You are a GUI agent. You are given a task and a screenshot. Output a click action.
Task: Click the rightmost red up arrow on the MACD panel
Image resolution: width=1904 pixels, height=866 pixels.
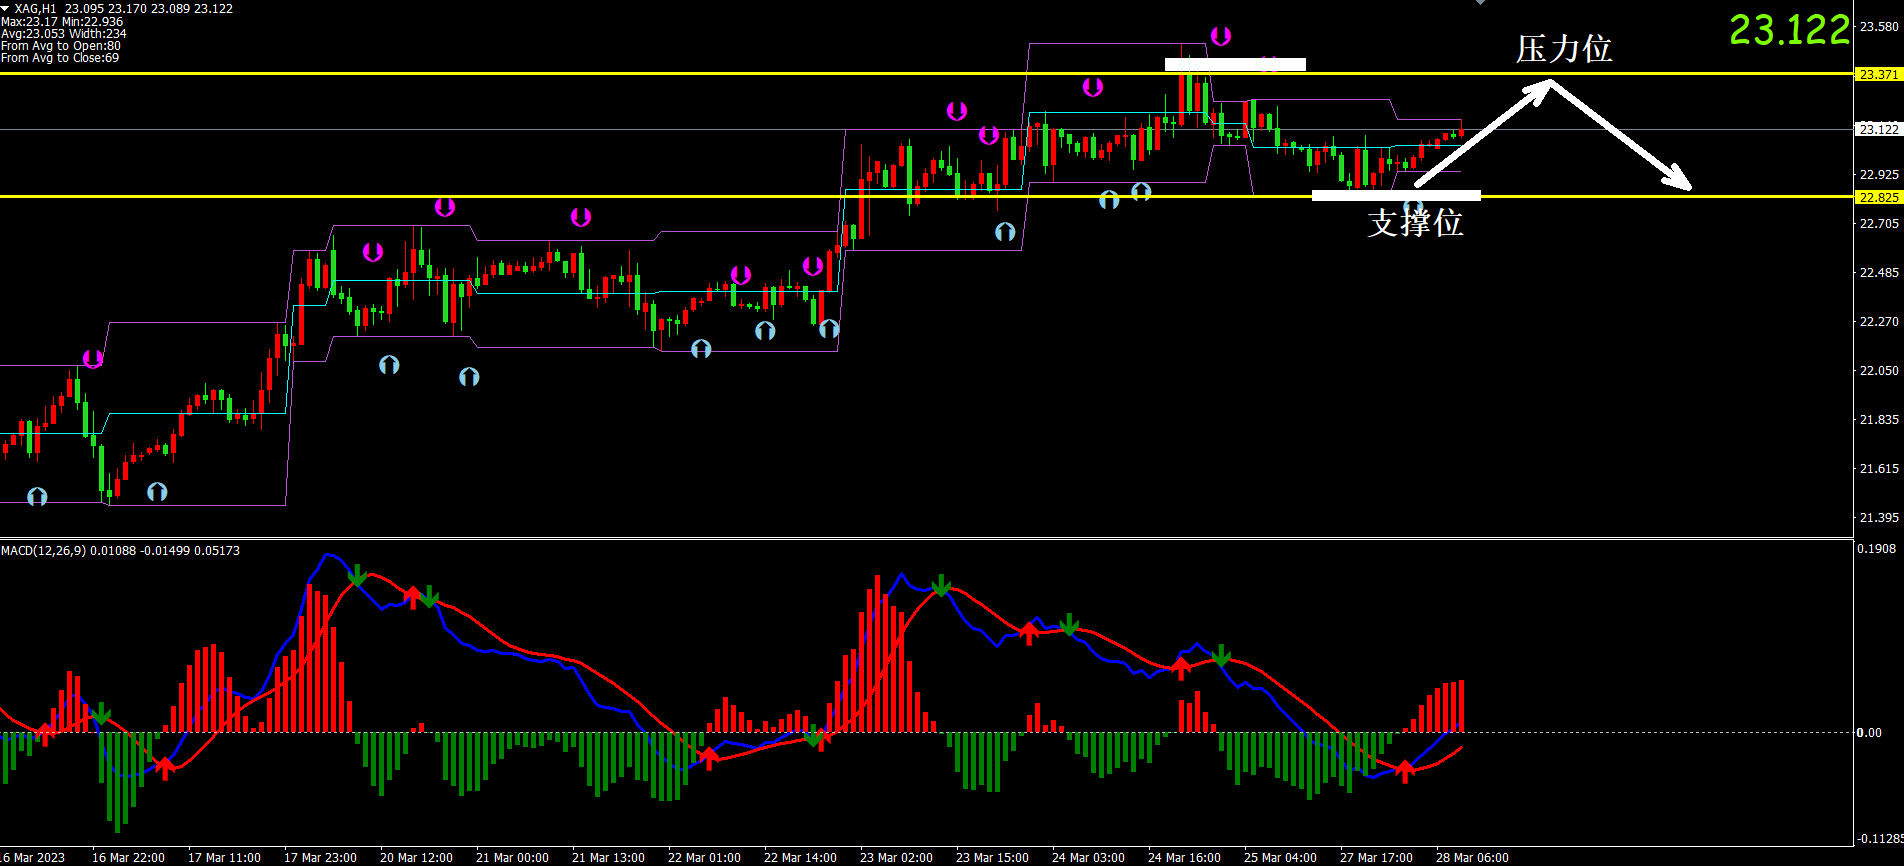coord(1405,770)
